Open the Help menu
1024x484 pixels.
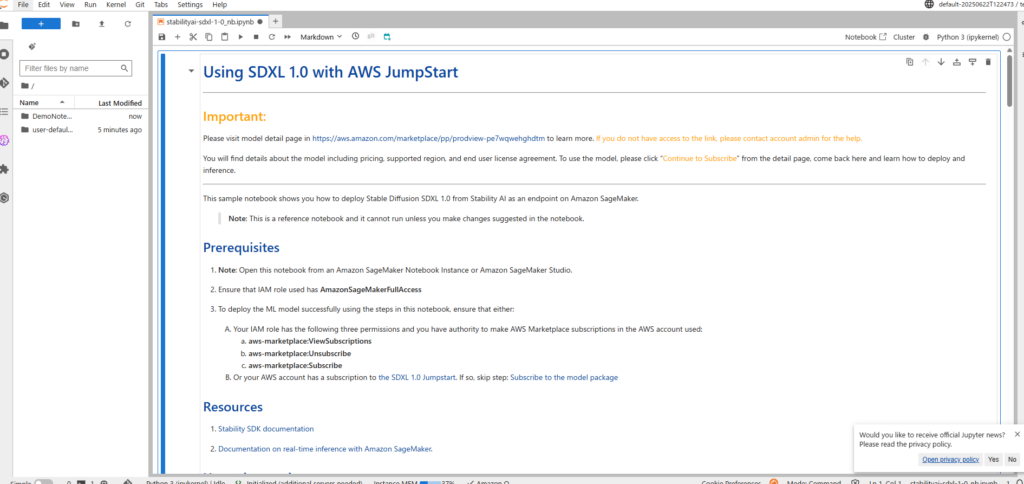point(220,4)
